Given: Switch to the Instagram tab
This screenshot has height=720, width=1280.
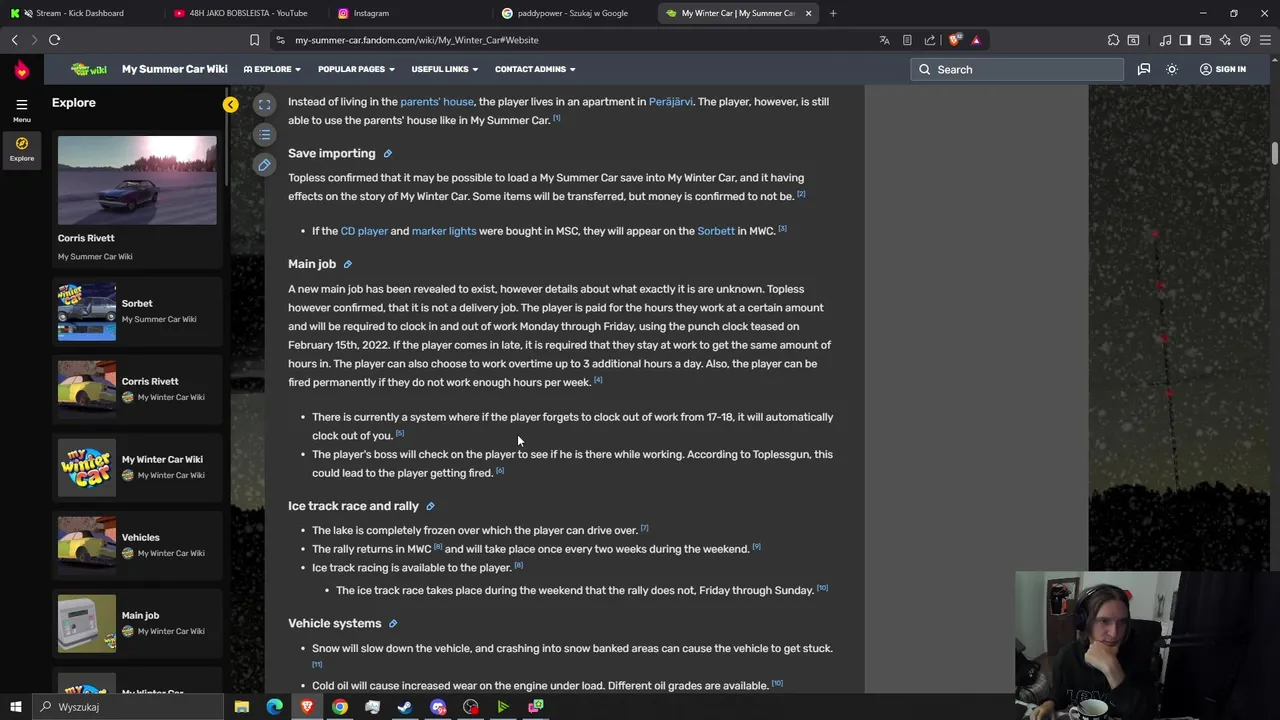Looking at the screenshot, I should pos(410,13).
